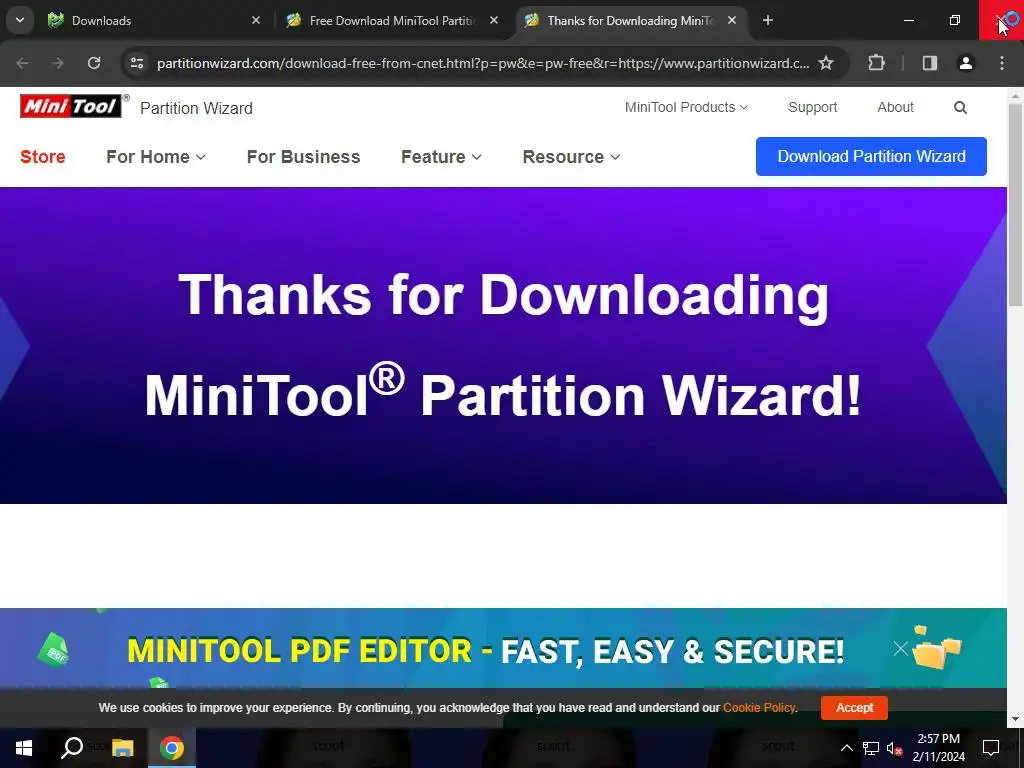Viewport: 1024px width, 768px height.
Task: Accept the cookie notice
Action: (854, 707)
